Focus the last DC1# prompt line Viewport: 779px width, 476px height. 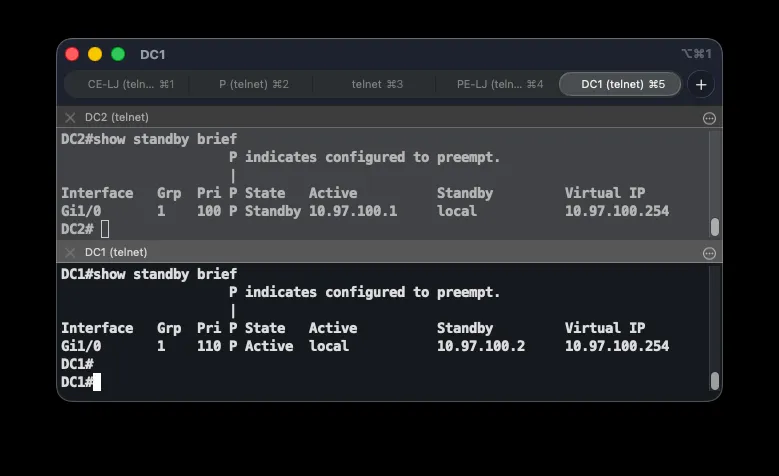81,382
